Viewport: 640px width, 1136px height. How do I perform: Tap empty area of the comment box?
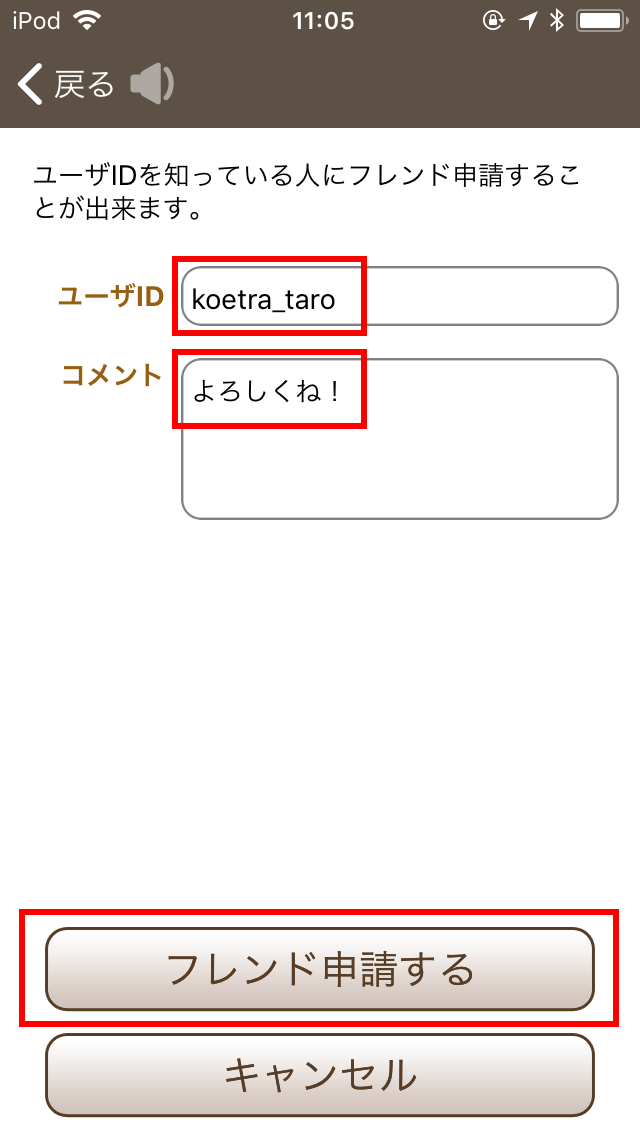pos(399,471)
